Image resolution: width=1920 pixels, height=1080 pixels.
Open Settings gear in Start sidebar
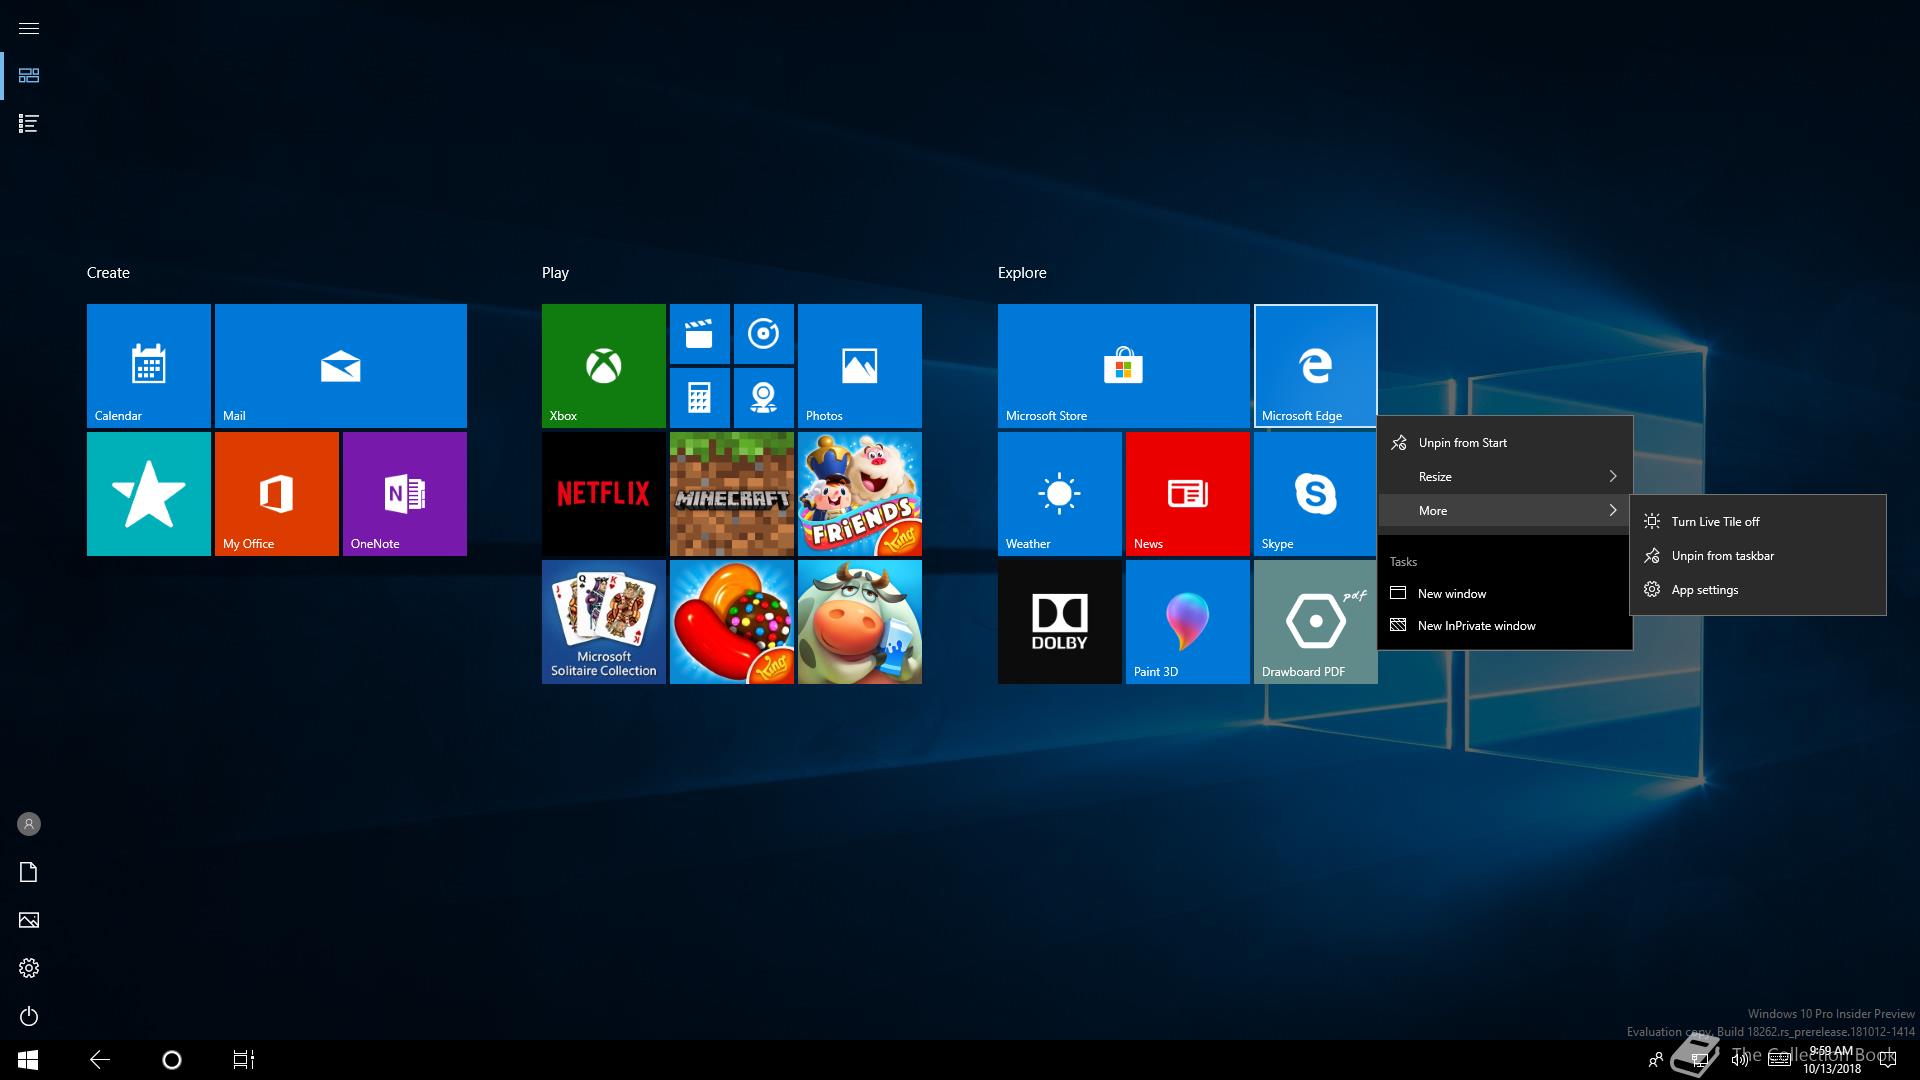tap(29, 968)
